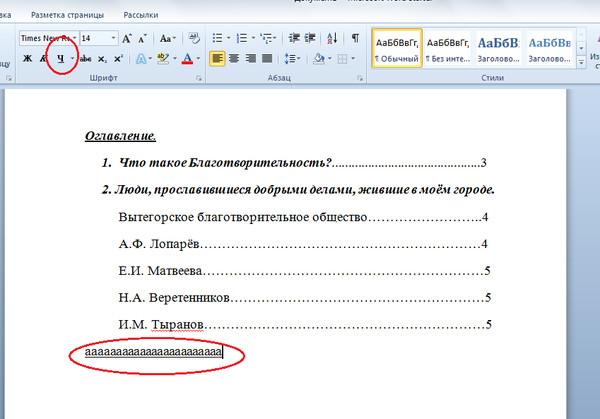Click Increase Indent icon
Viewport: 600px width, 419px height.
point(310,38)
